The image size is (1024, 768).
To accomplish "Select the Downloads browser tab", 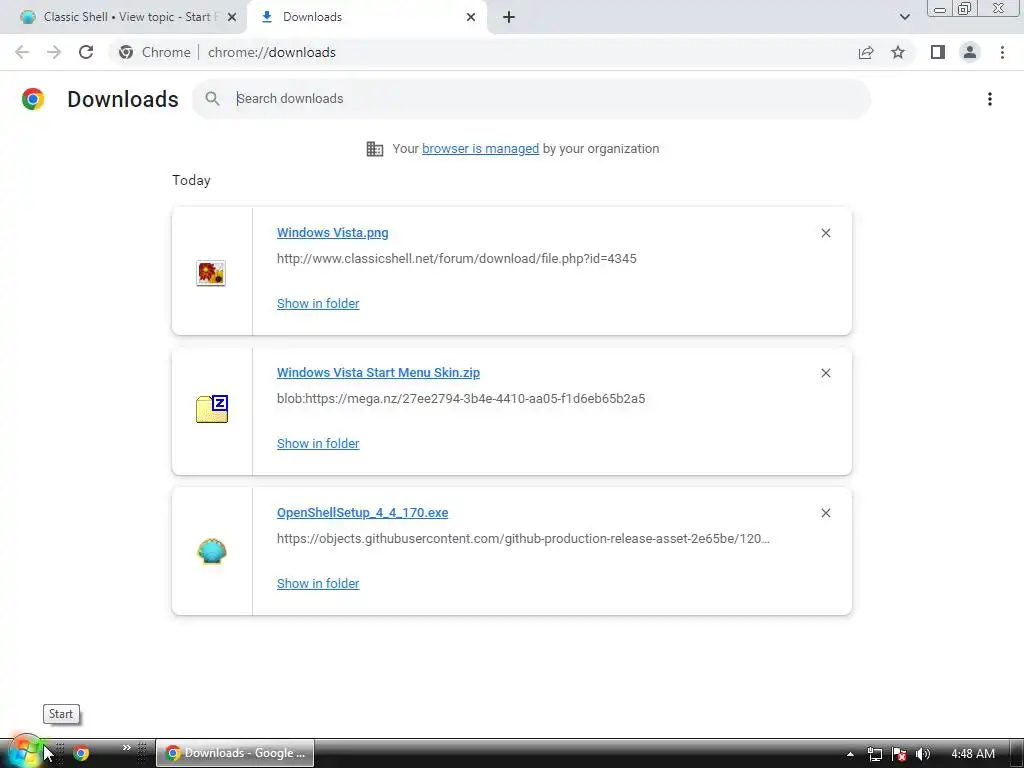I will [366, 17].
